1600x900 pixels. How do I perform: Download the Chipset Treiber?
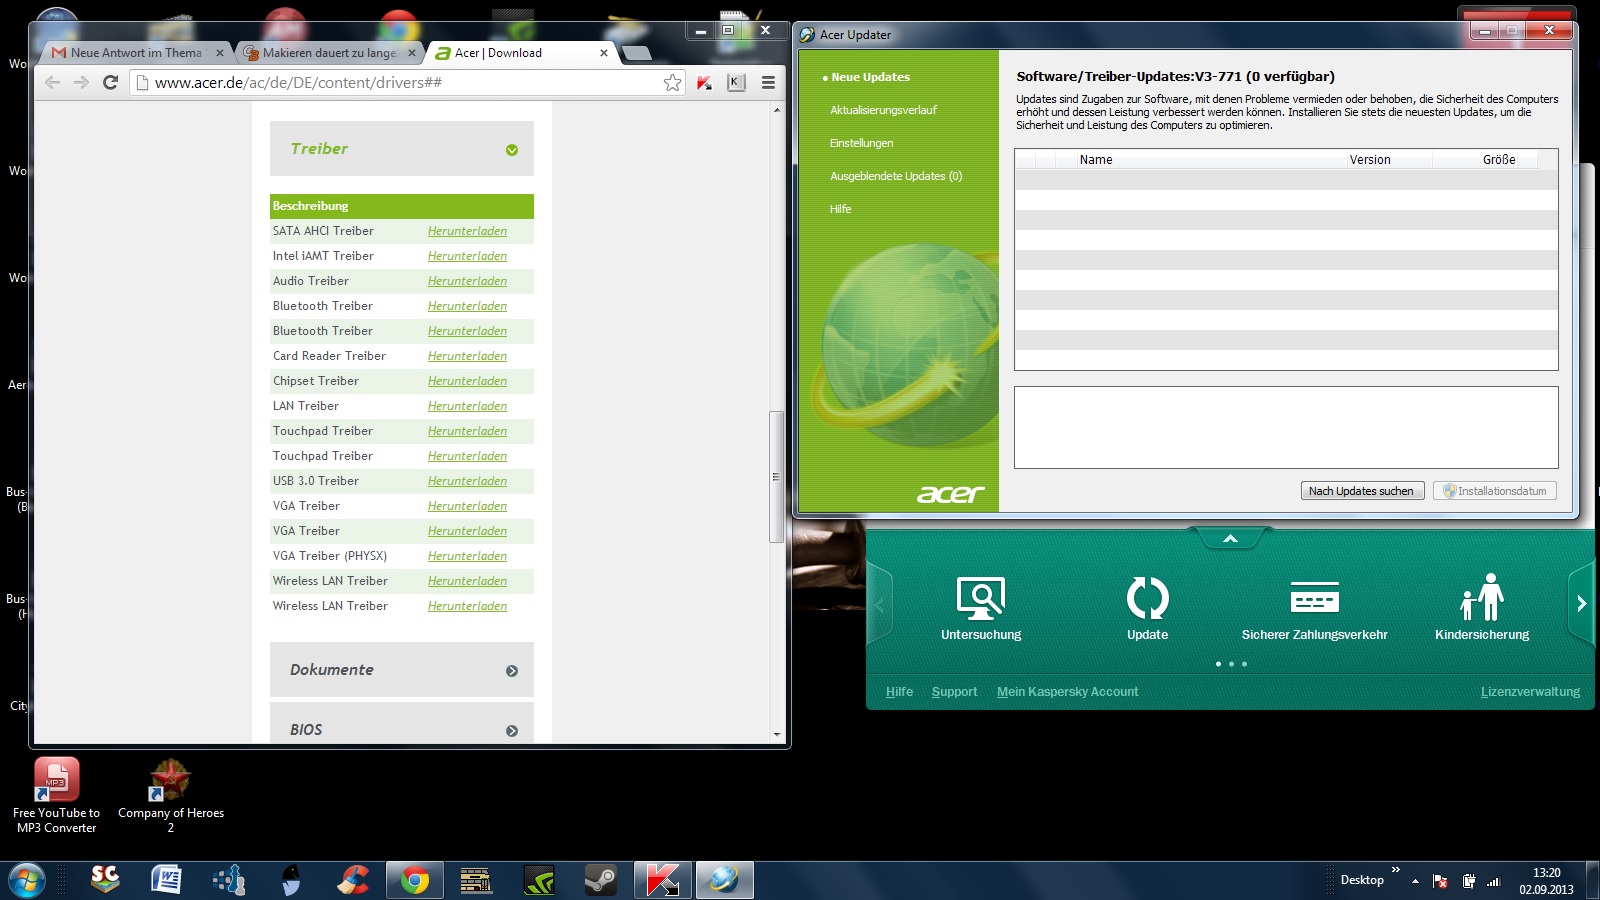point(467,381)
